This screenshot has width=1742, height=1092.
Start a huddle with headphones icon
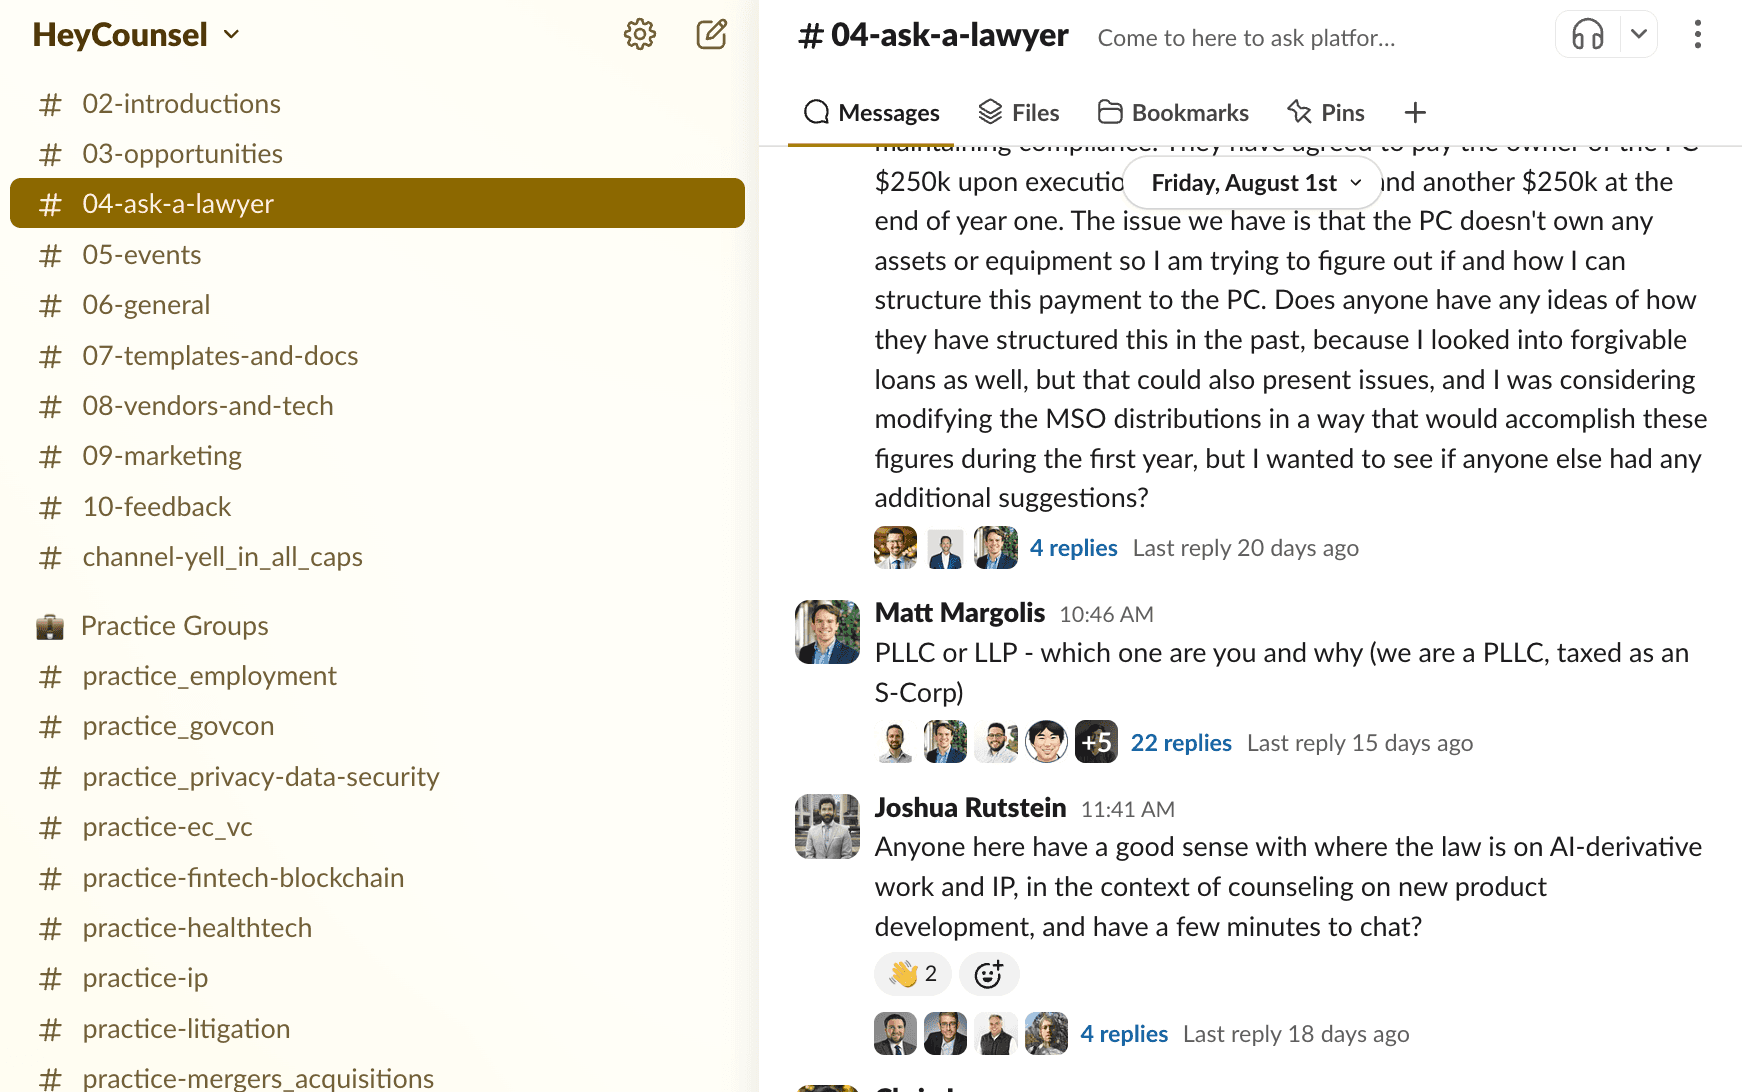tap(1587, 35)
